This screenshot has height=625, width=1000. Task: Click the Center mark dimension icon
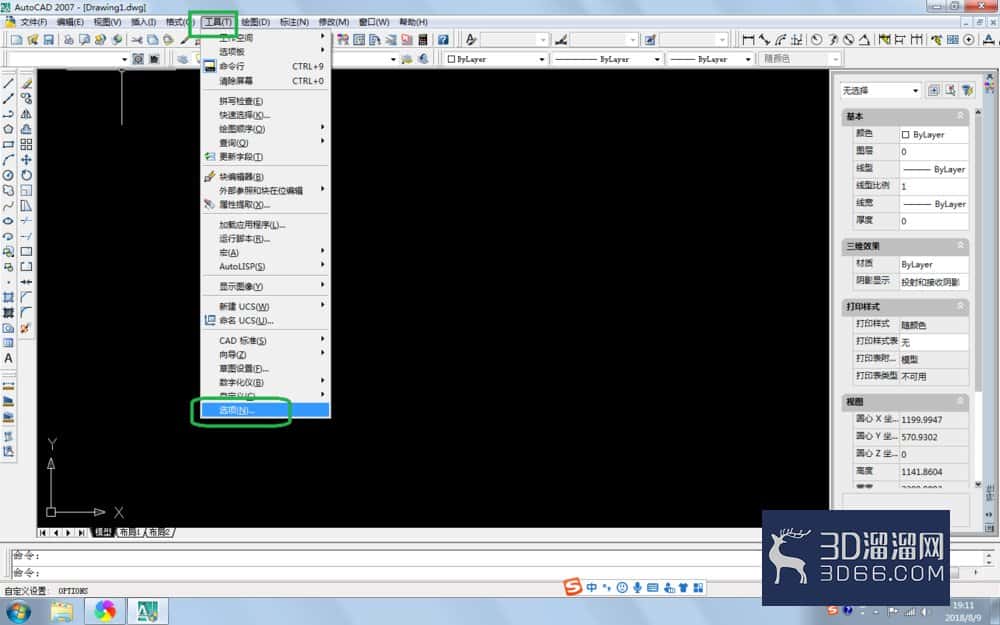(969, 40)
